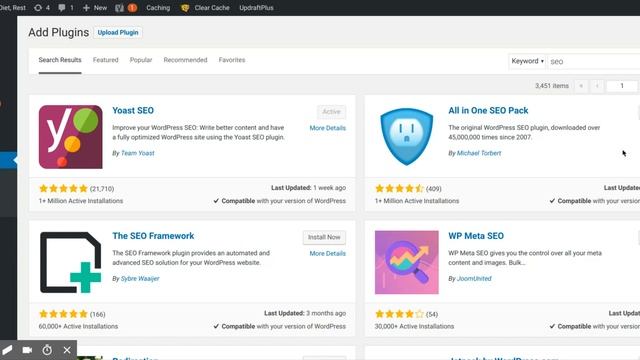Click the plugin search field containing seo

point(593,62)
